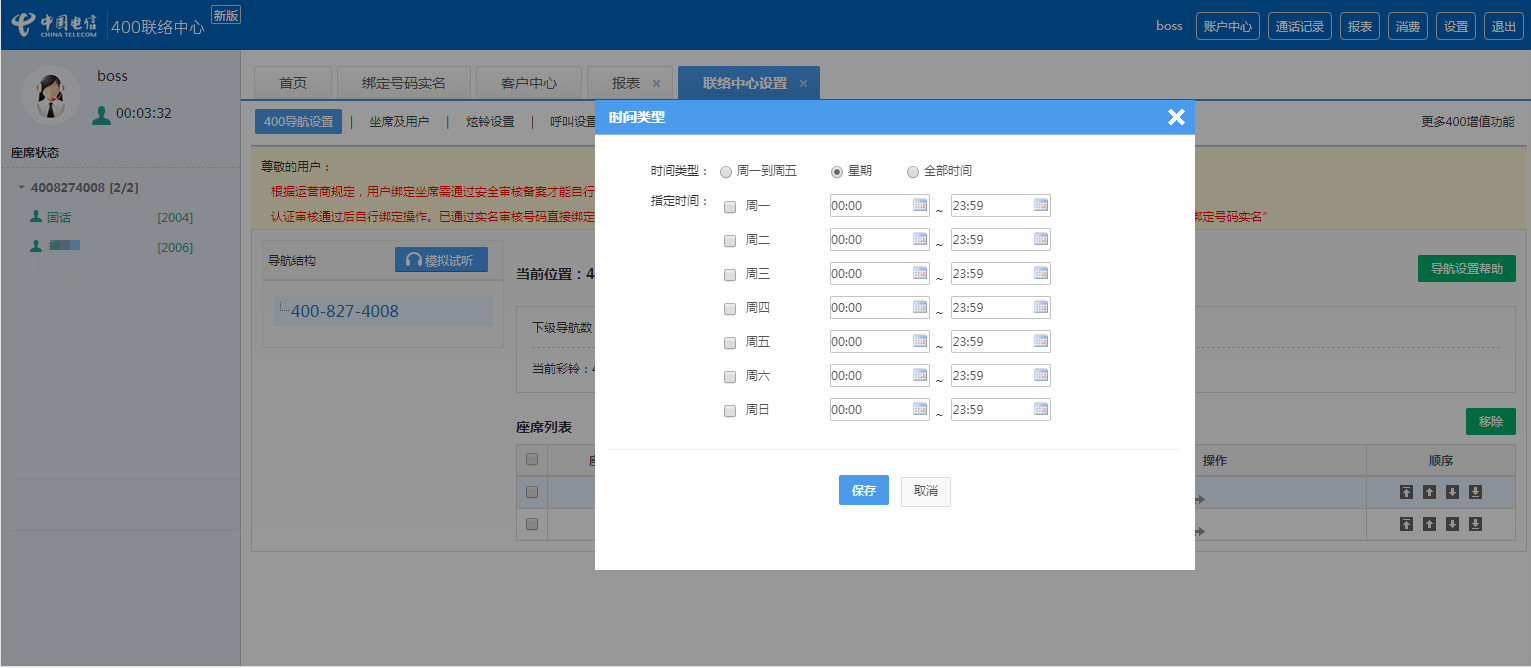The width and height of the screenshot is (1531, 668).
Task: Click the picker icon in Friday end field
Action: pos(1040,341)
